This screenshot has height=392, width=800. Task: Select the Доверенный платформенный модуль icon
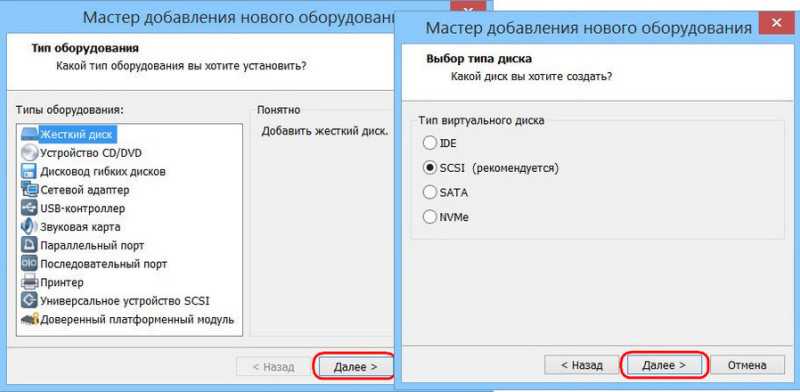click(x=30, y=320)
